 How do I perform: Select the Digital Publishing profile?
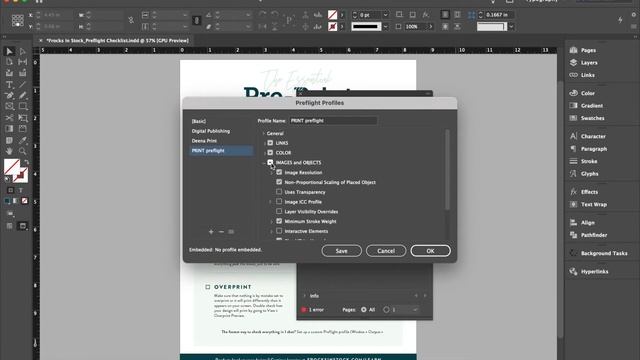(211, 131)
